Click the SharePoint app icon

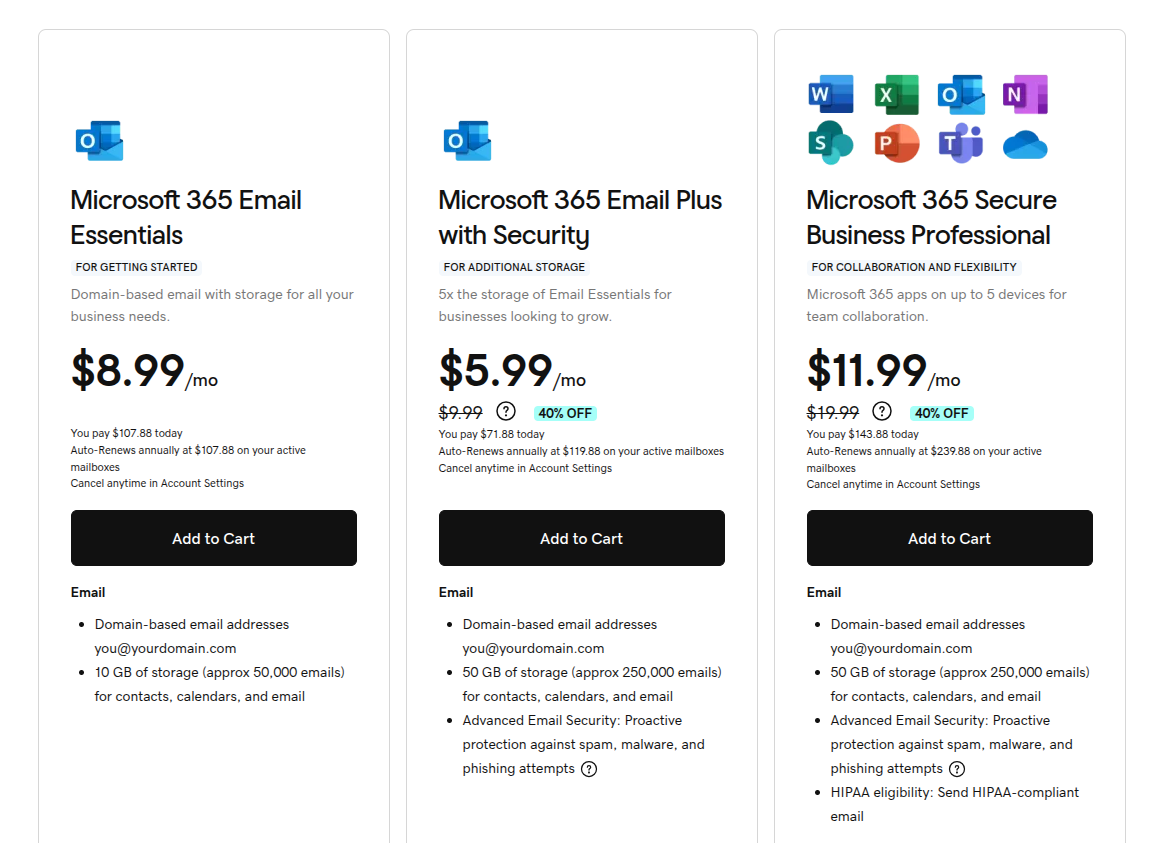[x=831, y=144]
